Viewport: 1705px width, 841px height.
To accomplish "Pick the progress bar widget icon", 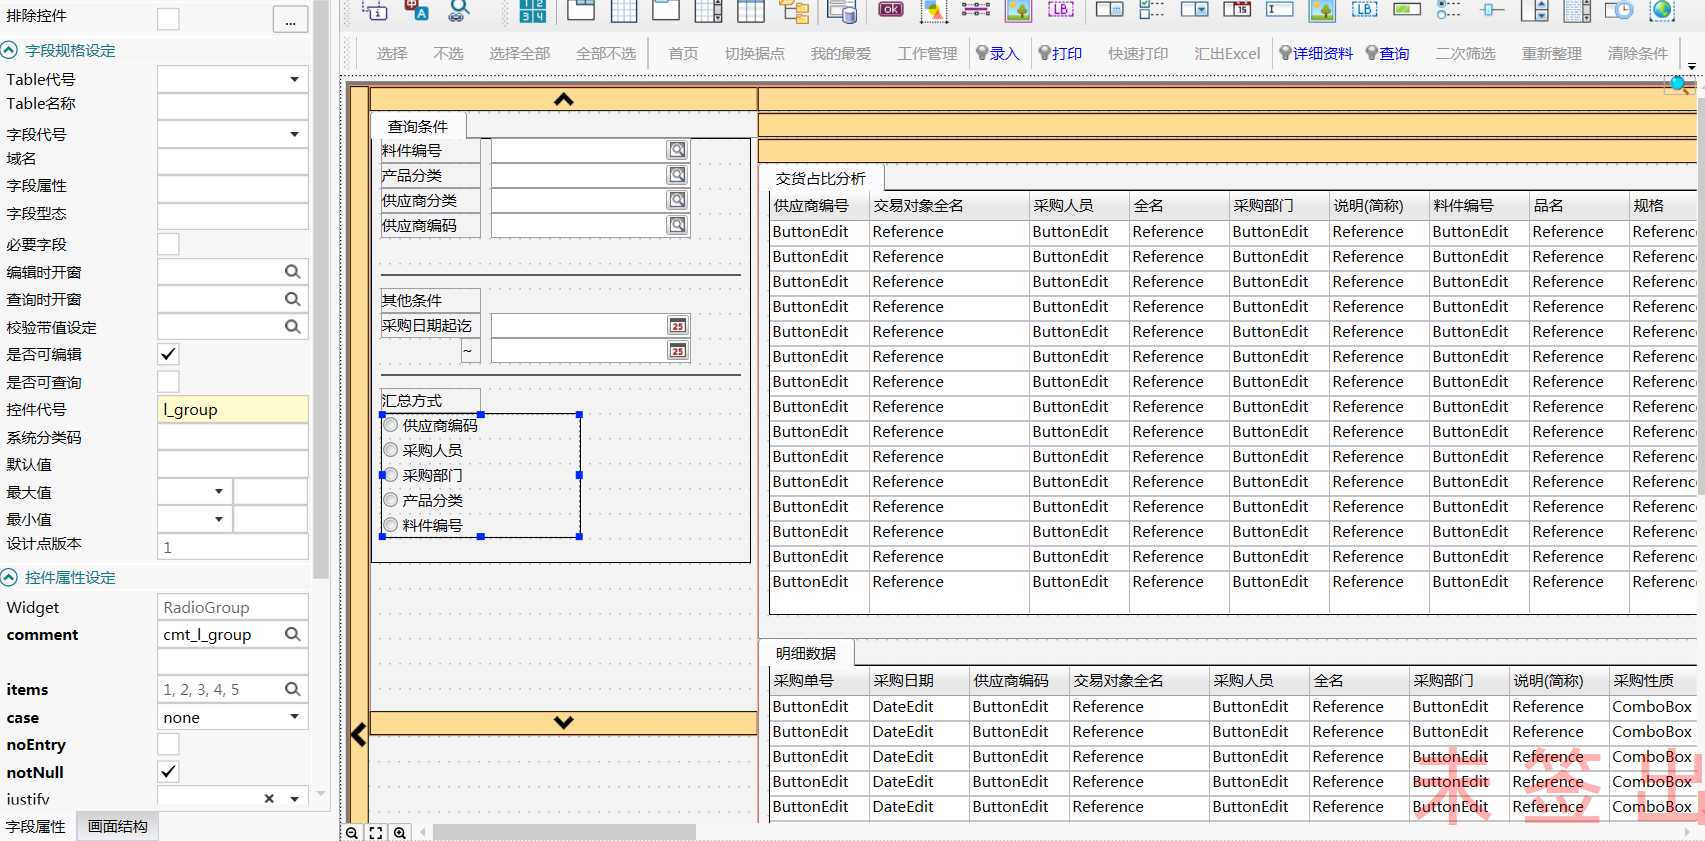I will 1407,10.
